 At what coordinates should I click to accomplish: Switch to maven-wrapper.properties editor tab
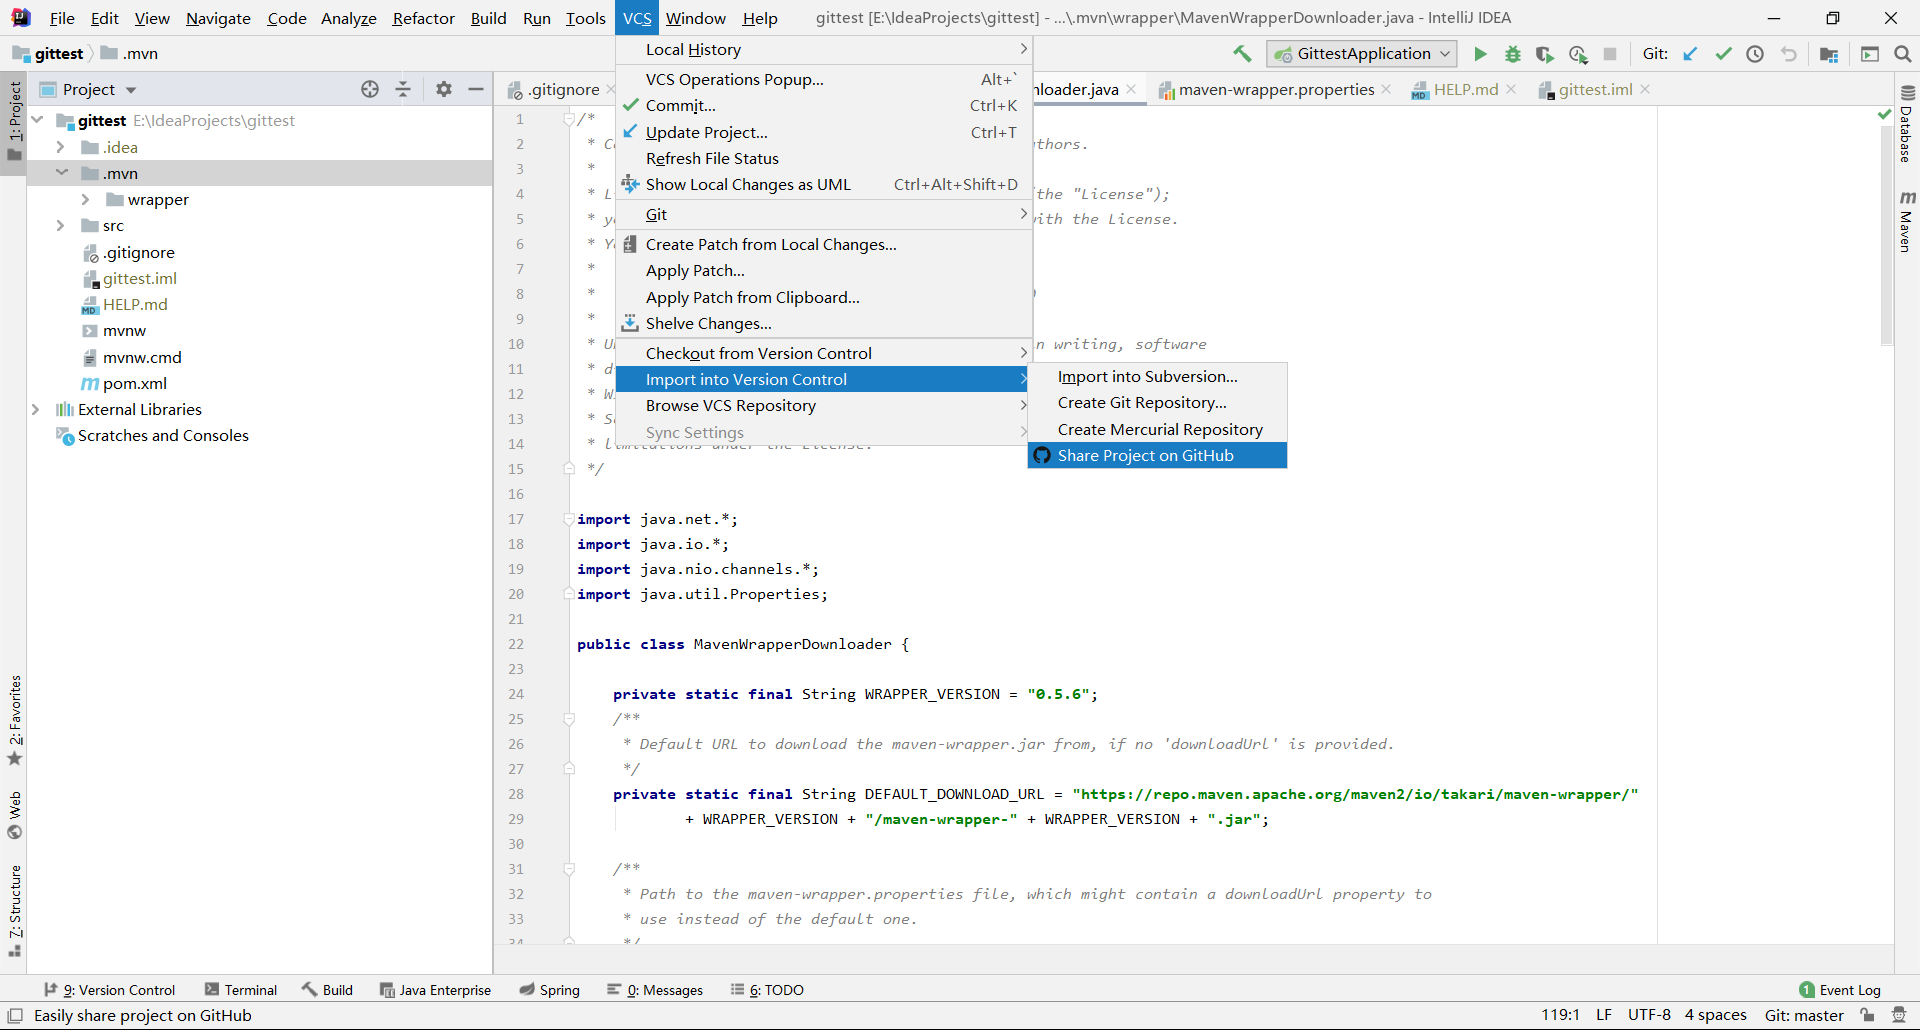click(x=1275, y=89)
